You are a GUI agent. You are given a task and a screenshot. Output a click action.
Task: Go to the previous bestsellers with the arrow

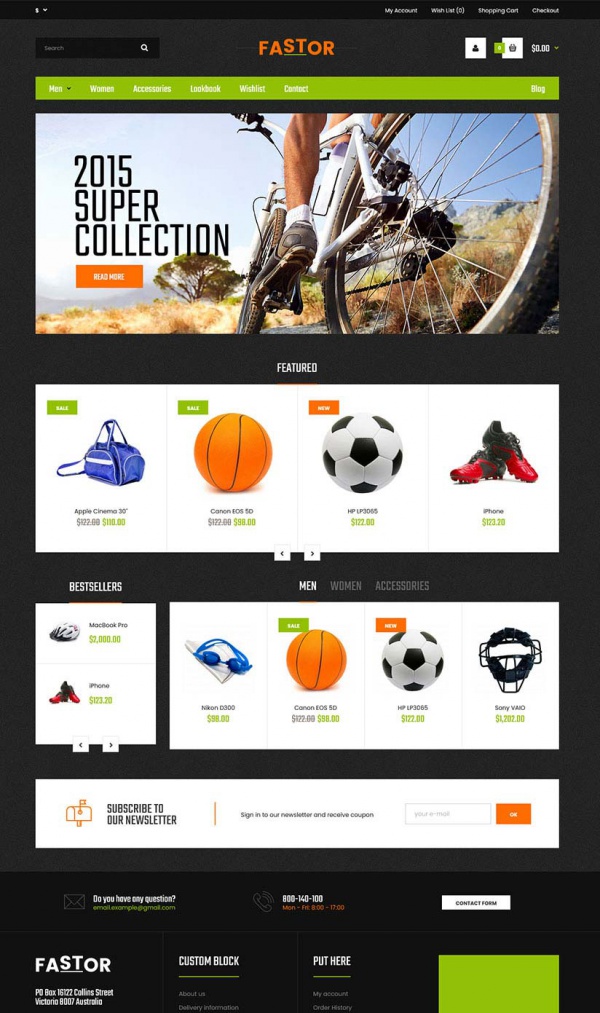click(x=81, y=745)
